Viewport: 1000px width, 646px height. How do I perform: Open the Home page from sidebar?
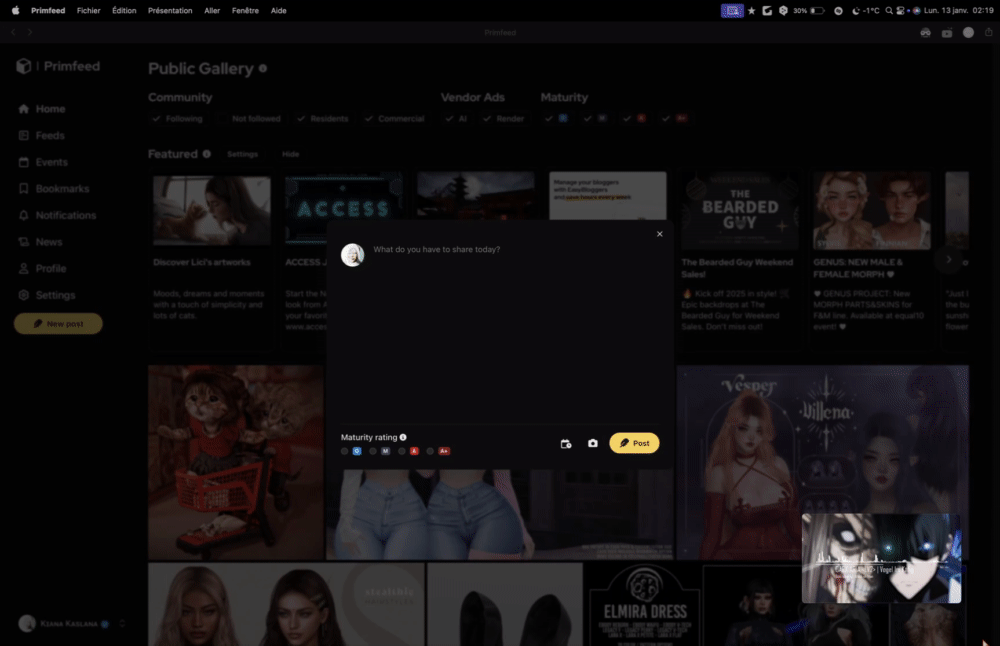click(42, 109)
